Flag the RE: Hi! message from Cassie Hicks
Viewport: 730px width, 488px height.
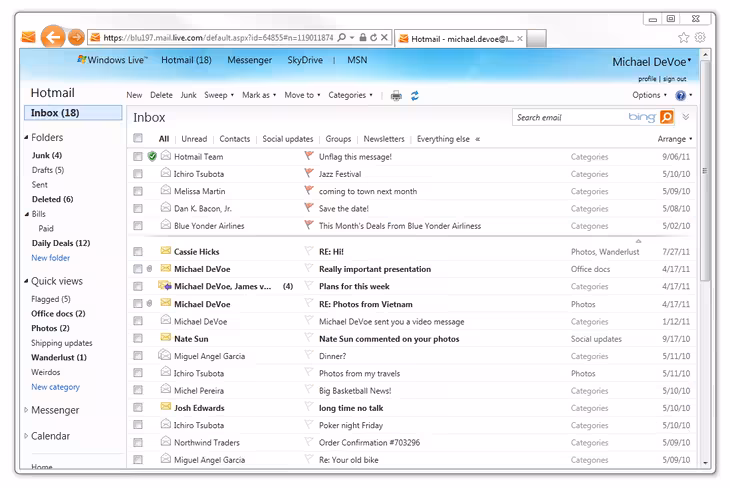(309, 251)
